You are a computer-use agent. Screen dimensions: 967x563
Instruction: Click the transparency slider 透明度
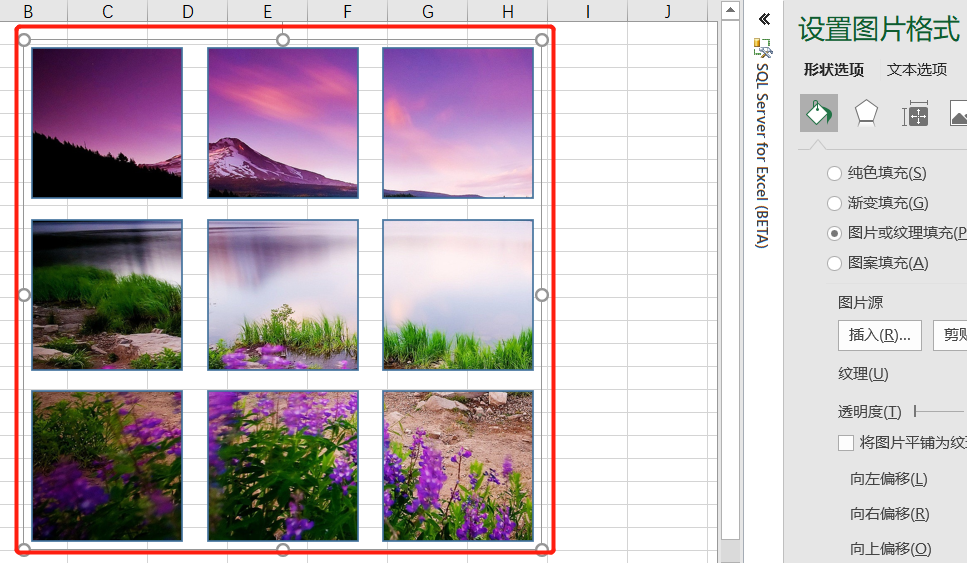[x=939, y=411]
